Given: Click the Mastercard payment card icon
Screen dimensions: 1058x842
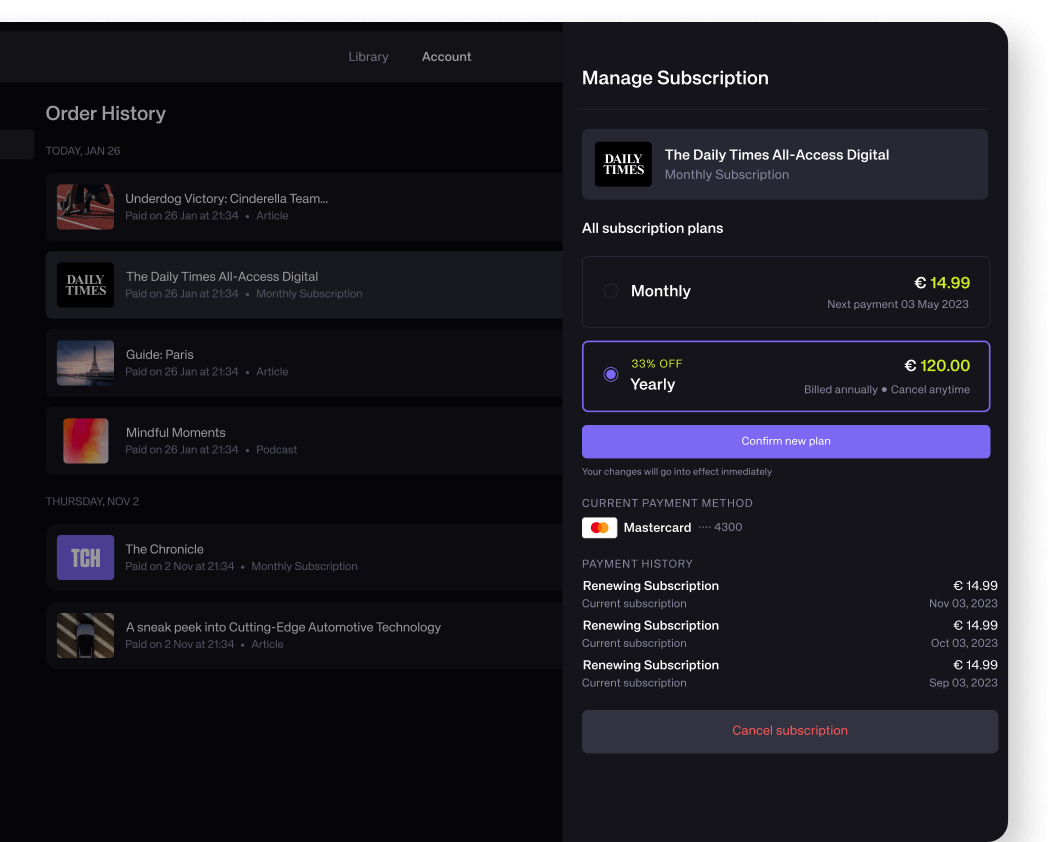Looking at the screenshot, I should (599, 527).
